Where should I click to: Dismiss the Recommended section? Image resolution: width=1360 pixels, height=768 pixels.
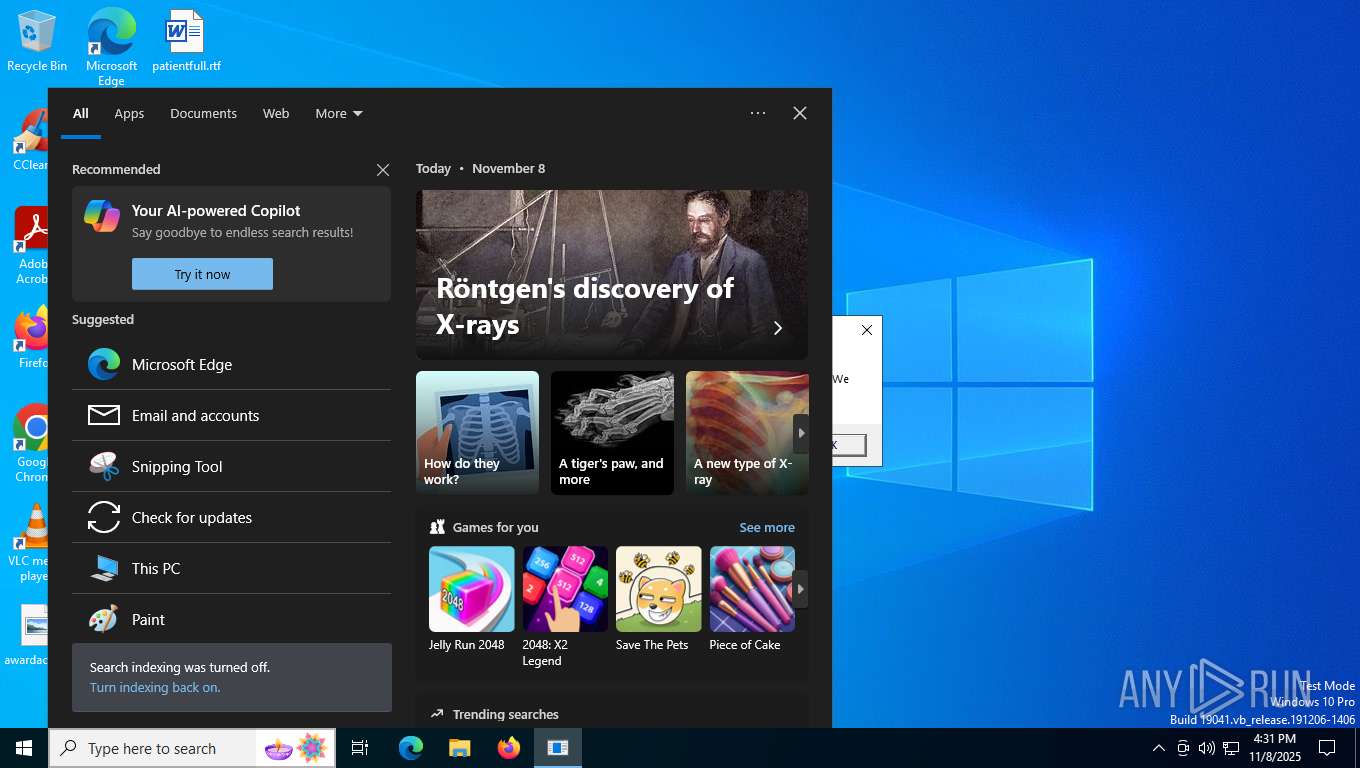coord(383,170)
